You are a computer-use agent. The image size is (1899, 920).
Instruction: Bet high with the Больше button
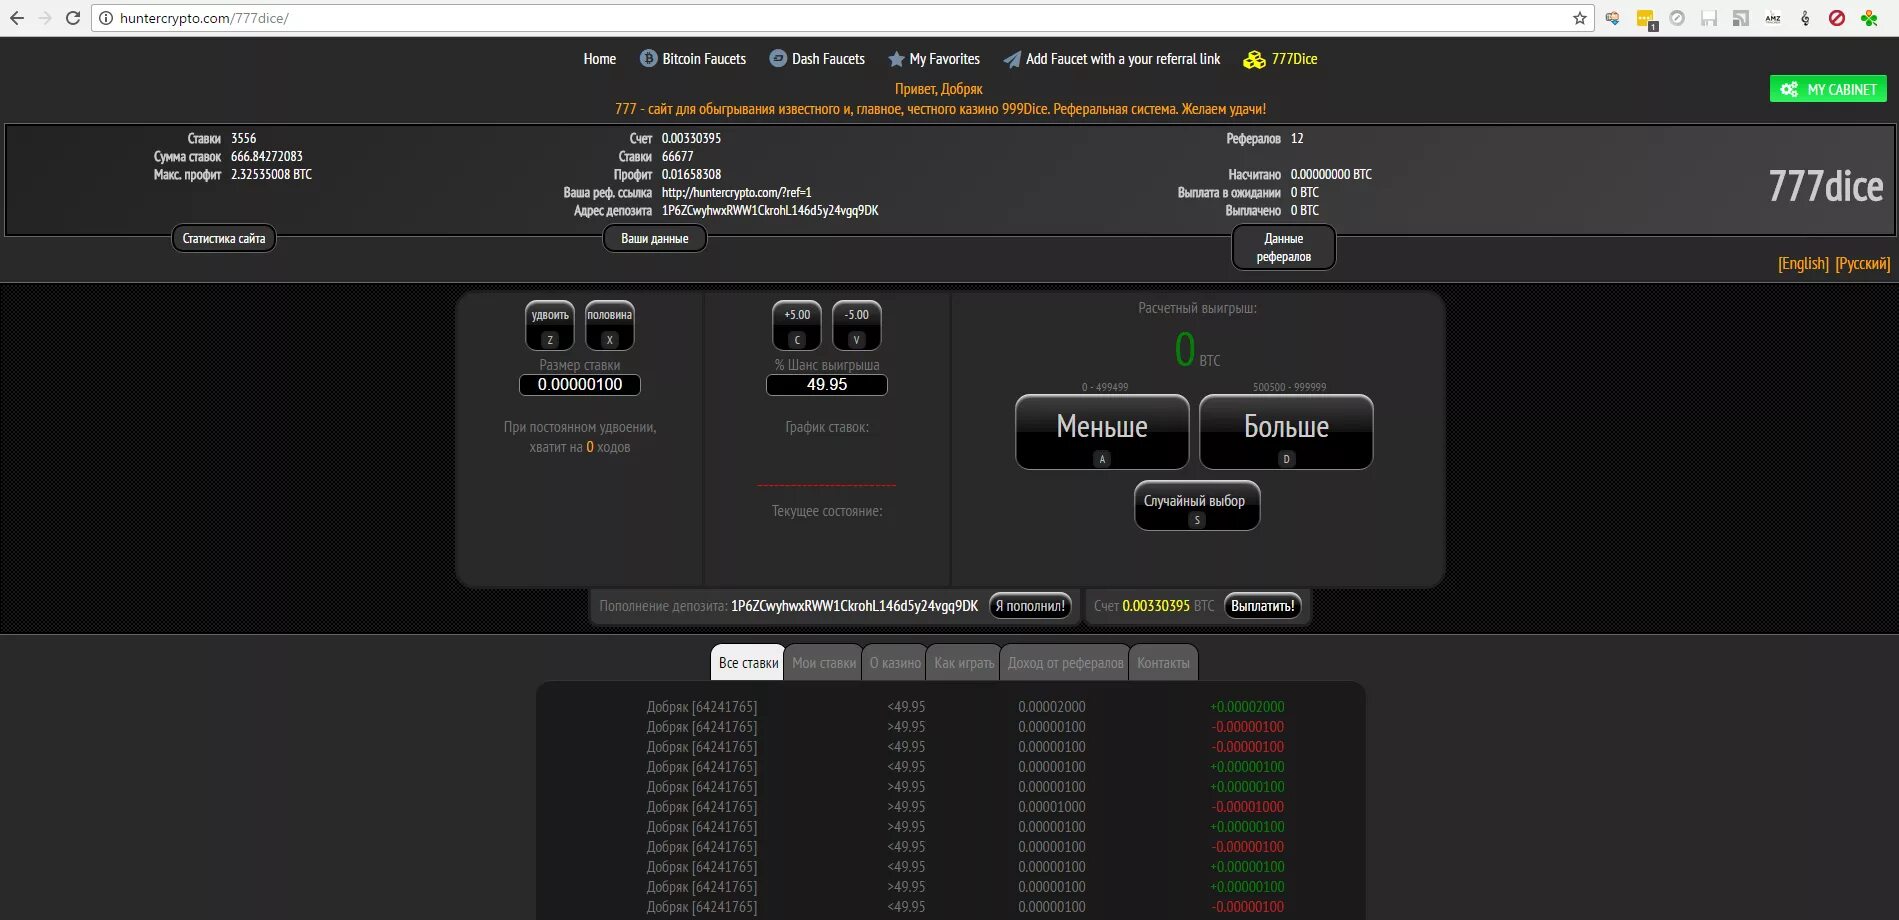pyautogui.click(x=1286, y=432)
